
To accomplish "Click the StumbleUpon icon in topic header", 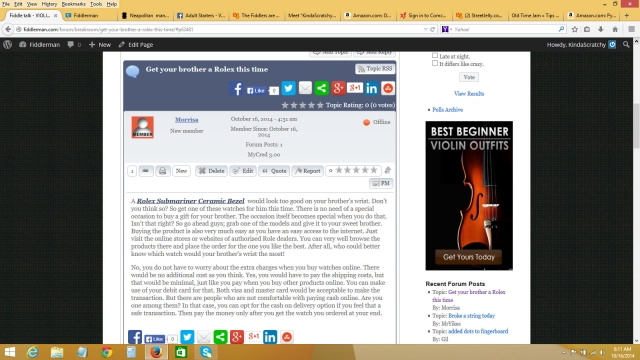I will point(388,88).
